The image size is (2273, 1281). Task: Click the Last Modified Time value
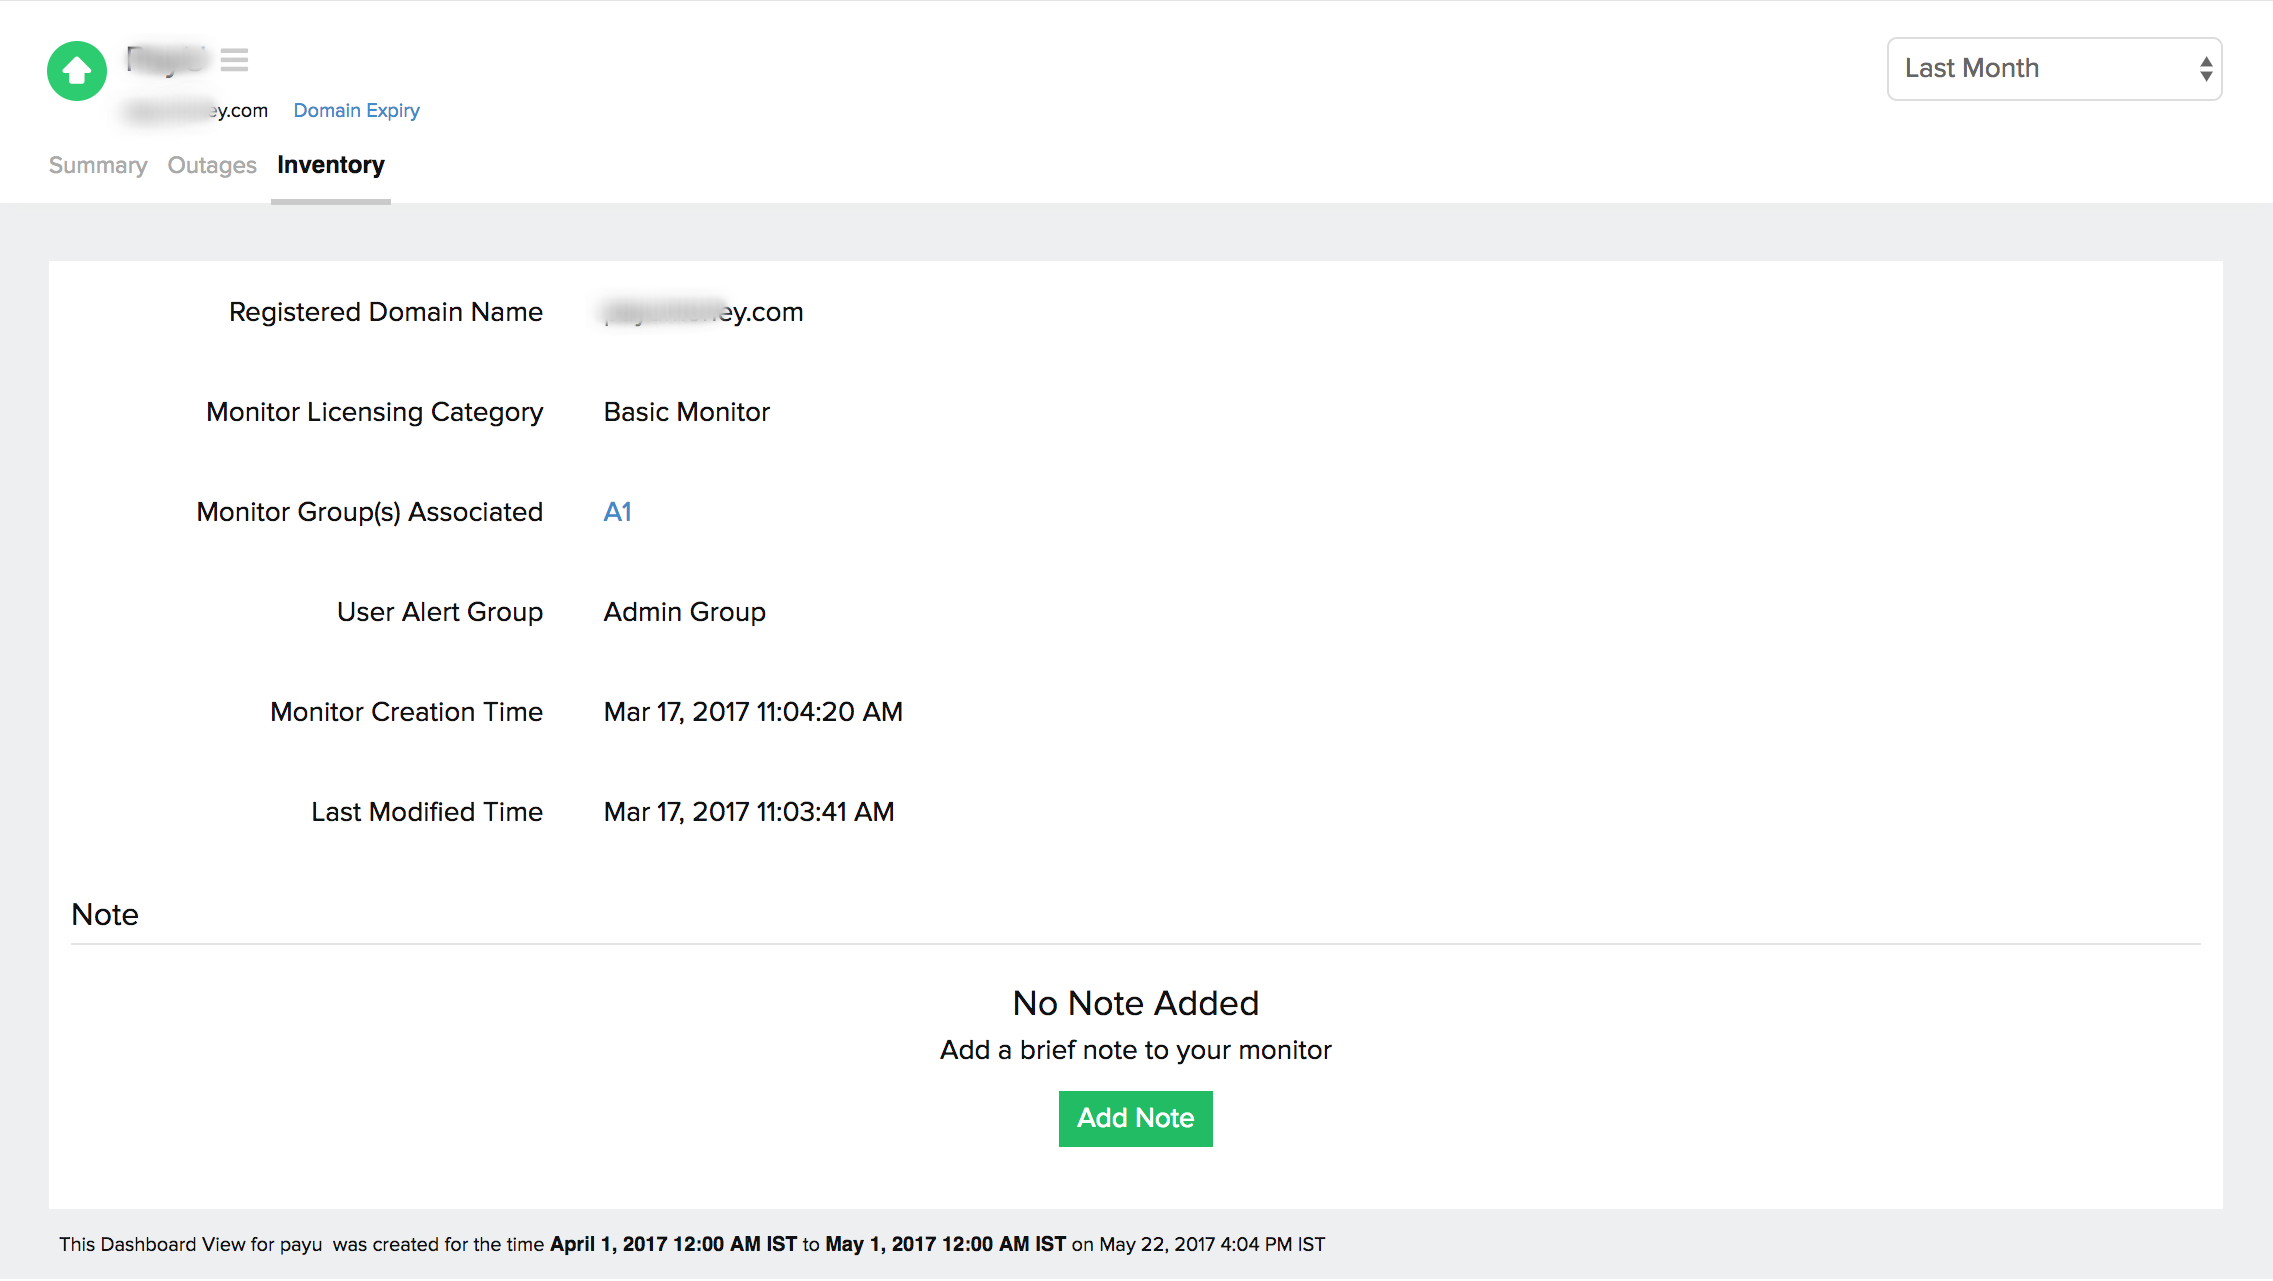(x=748, y=812)
